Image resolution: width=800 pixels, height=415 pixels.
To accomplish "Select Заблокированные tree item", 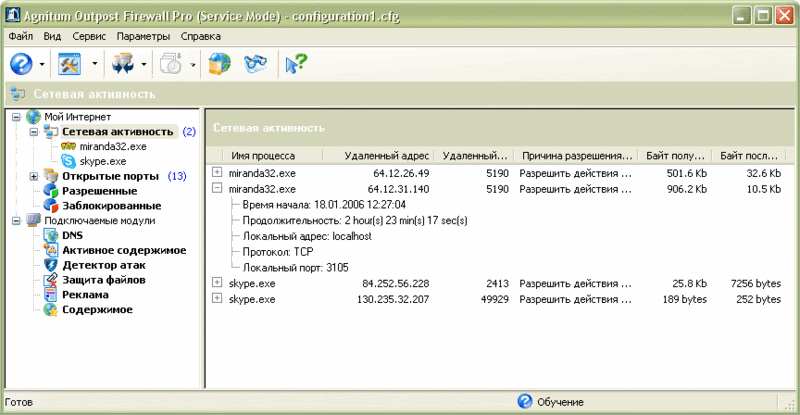I will pyautogui.click(x=111, y=206).
